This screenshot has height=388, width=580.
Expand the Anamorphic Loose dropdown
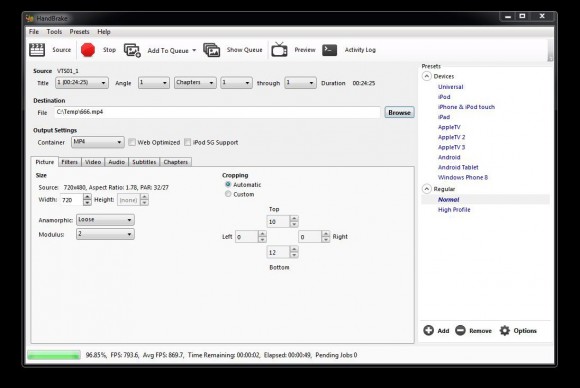point(105,220)
